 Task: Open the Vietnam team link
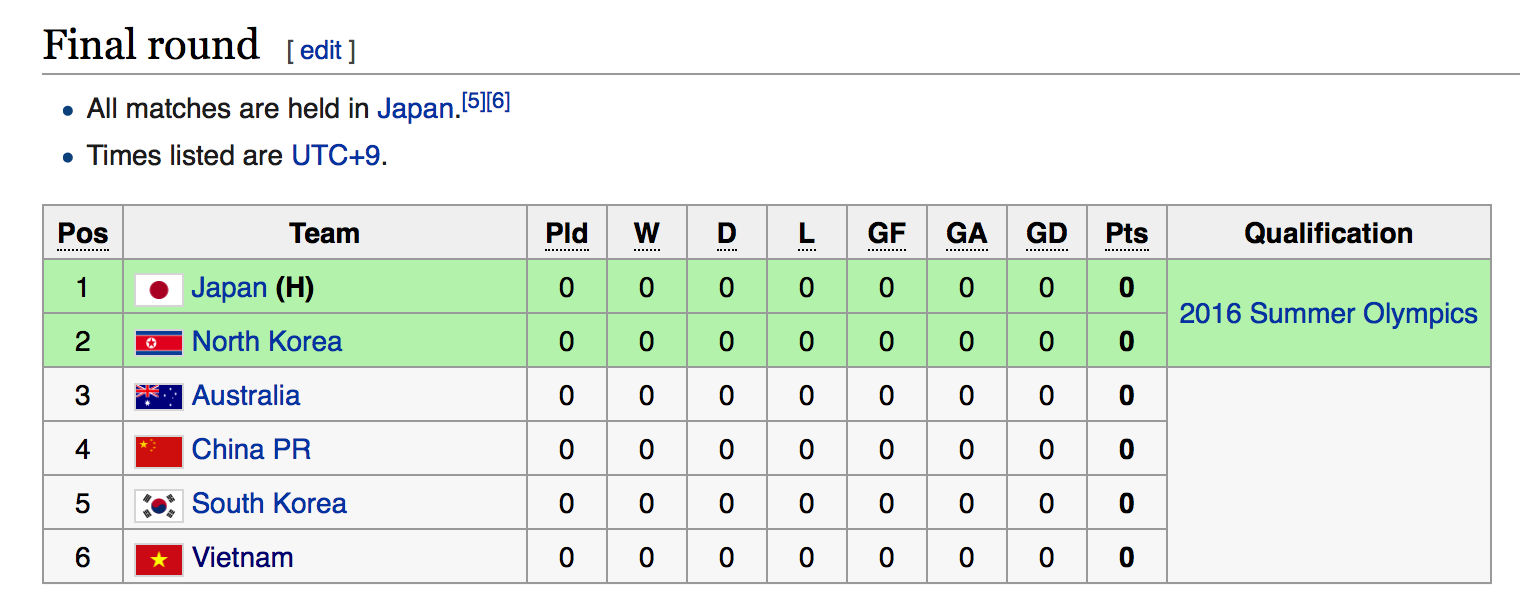(243, 558)
